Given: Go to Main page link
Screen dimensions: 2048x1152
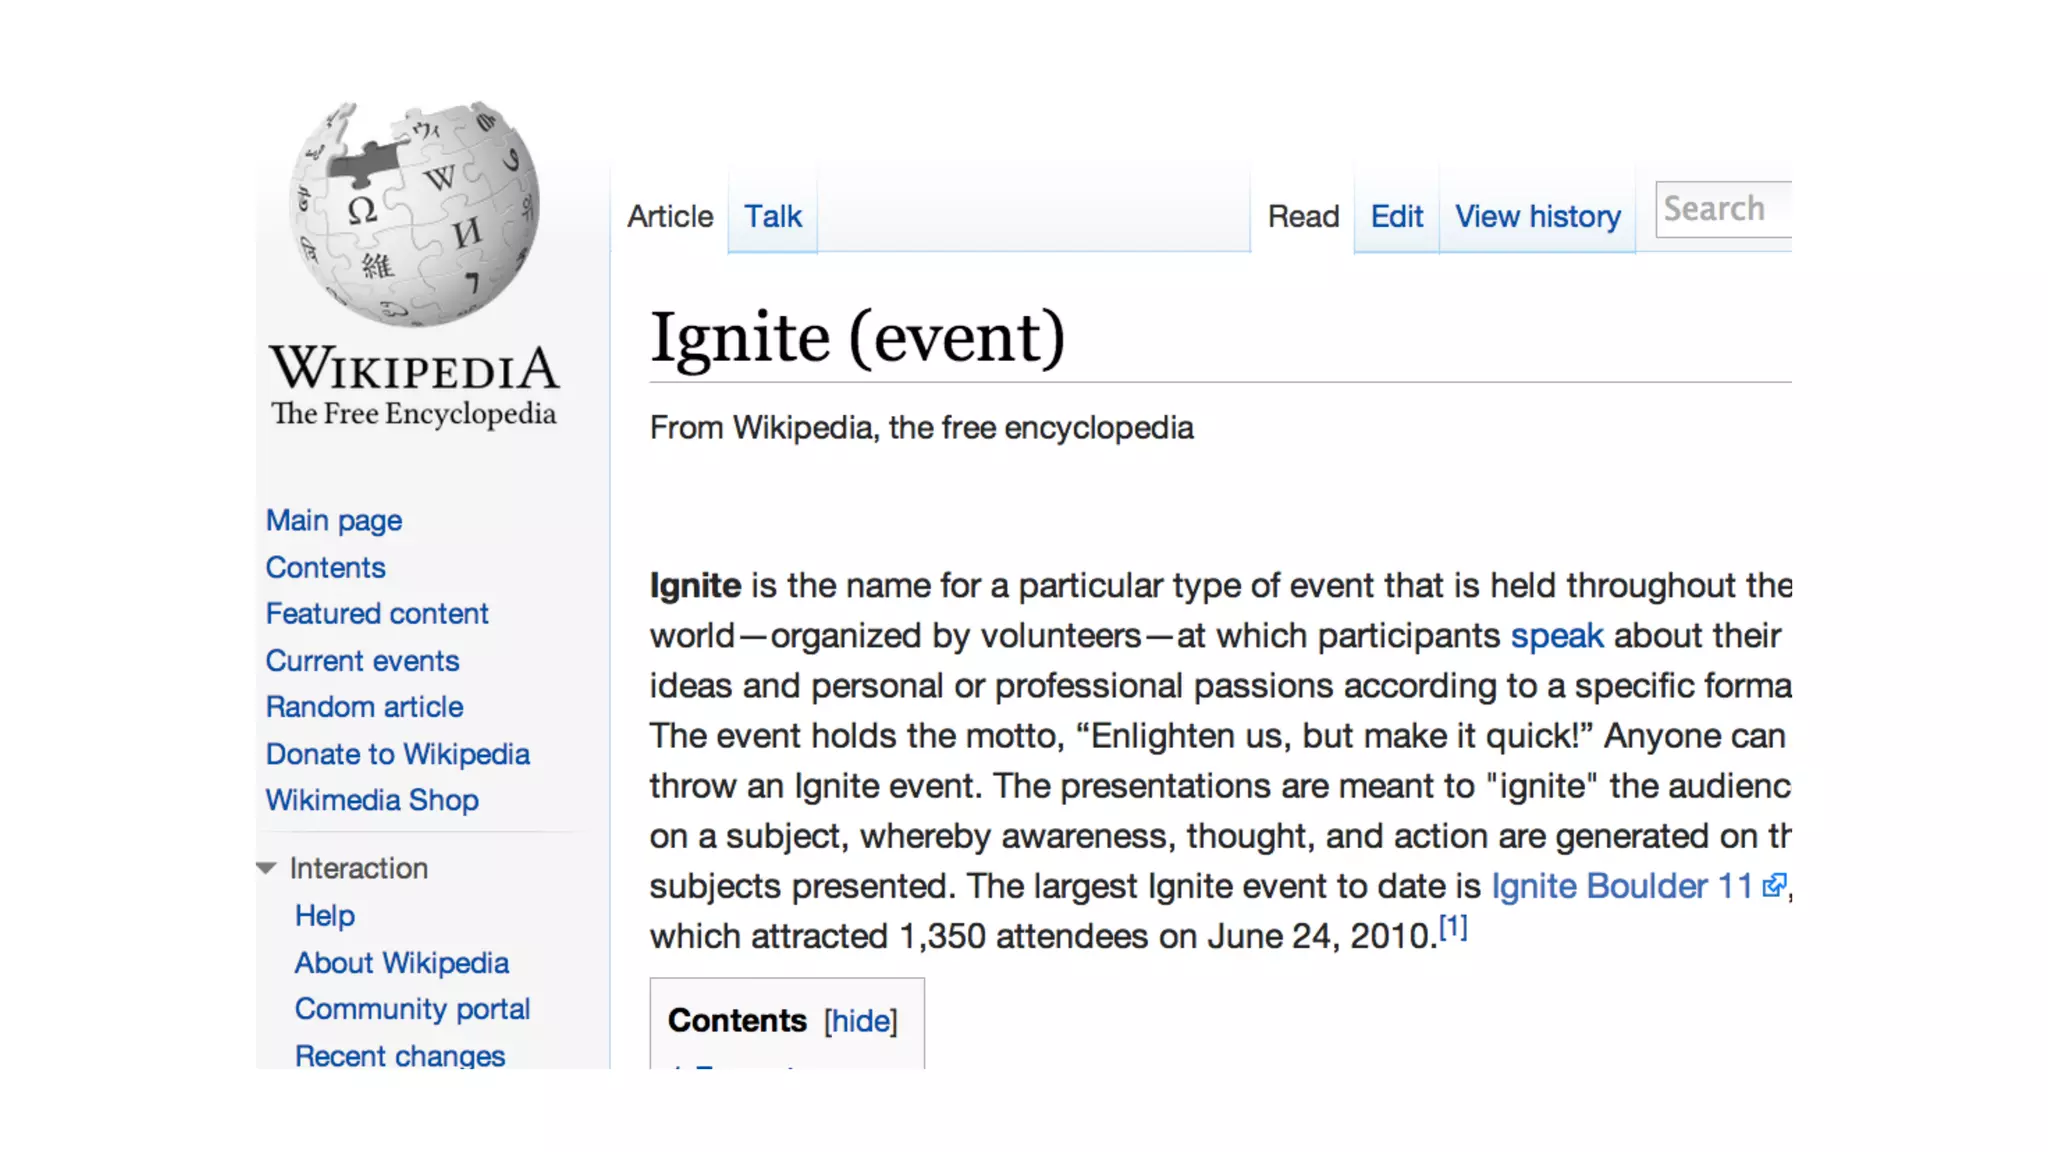Looking at the screenshot, I should click(334, 521).
